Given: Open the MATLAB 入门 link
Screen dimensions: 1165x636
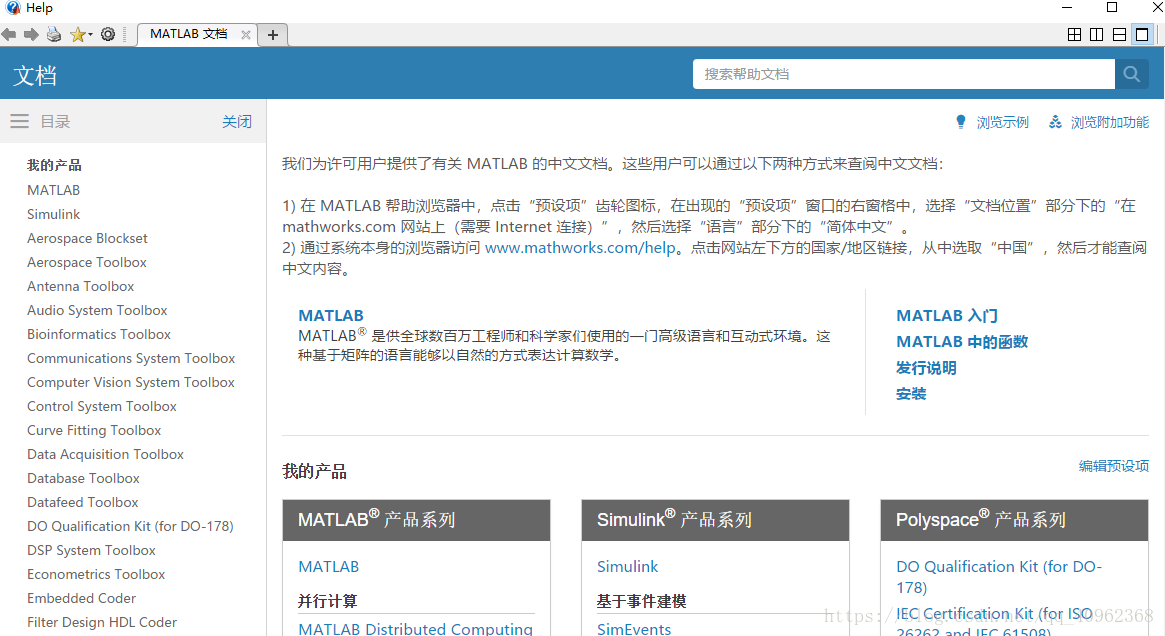Looking at the screenshot, I should [x=946, y=316].
